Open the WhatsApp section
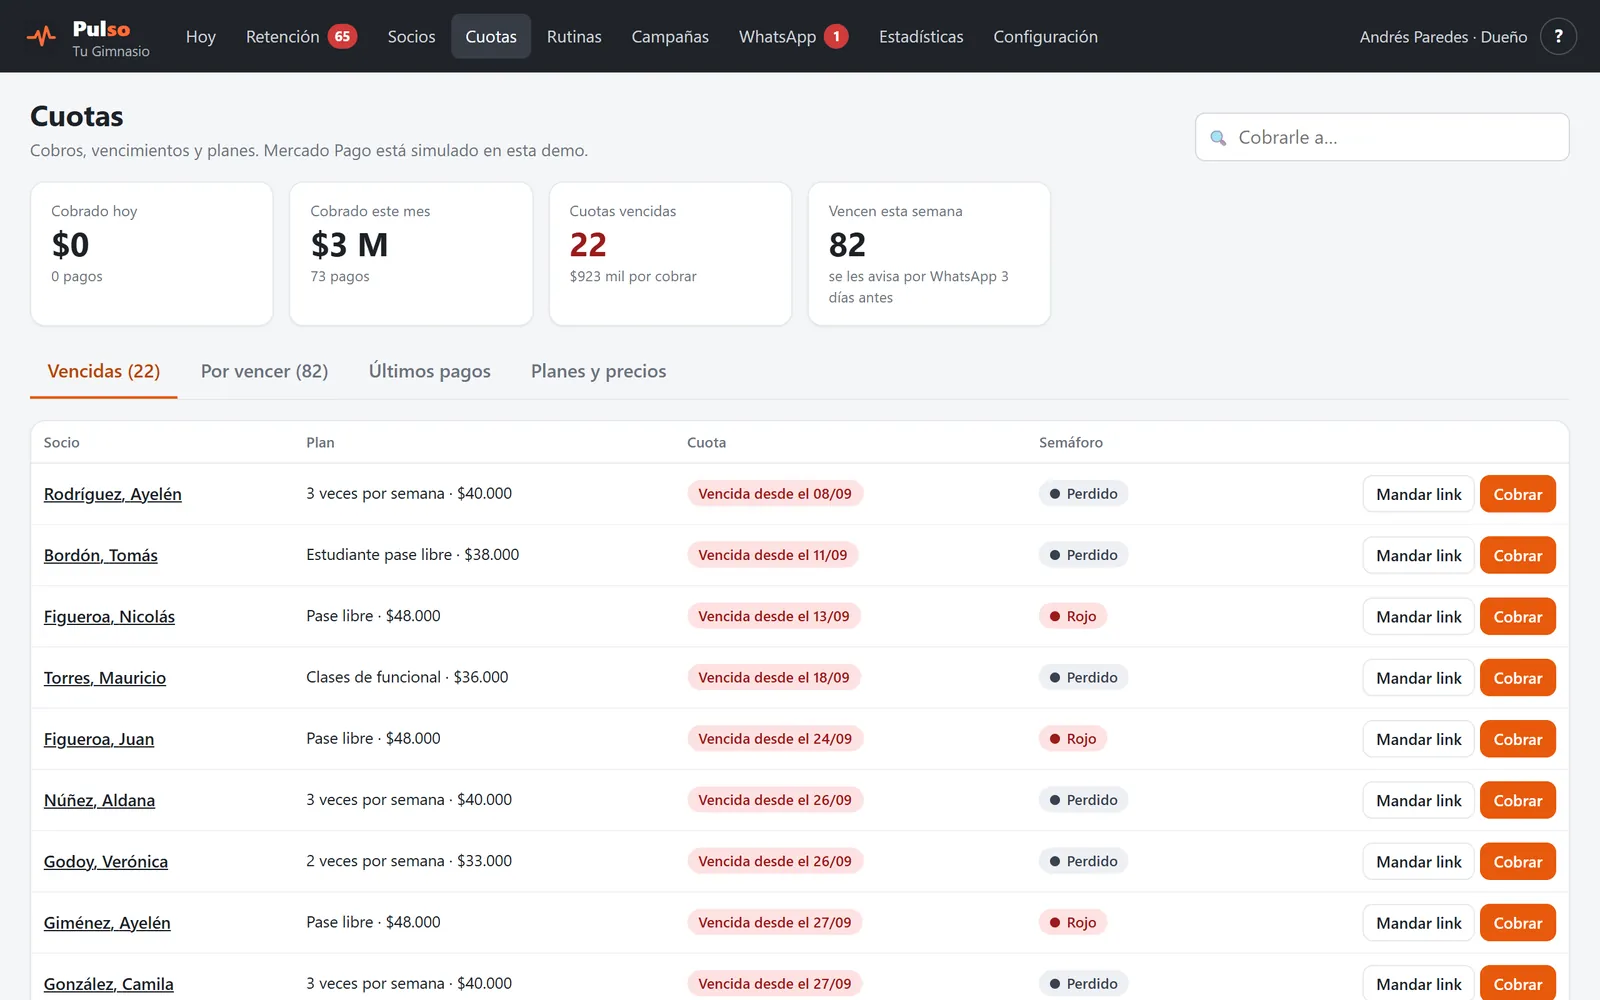The width and height of the screenshot is (1600, 1000). (x=793, y=36)
